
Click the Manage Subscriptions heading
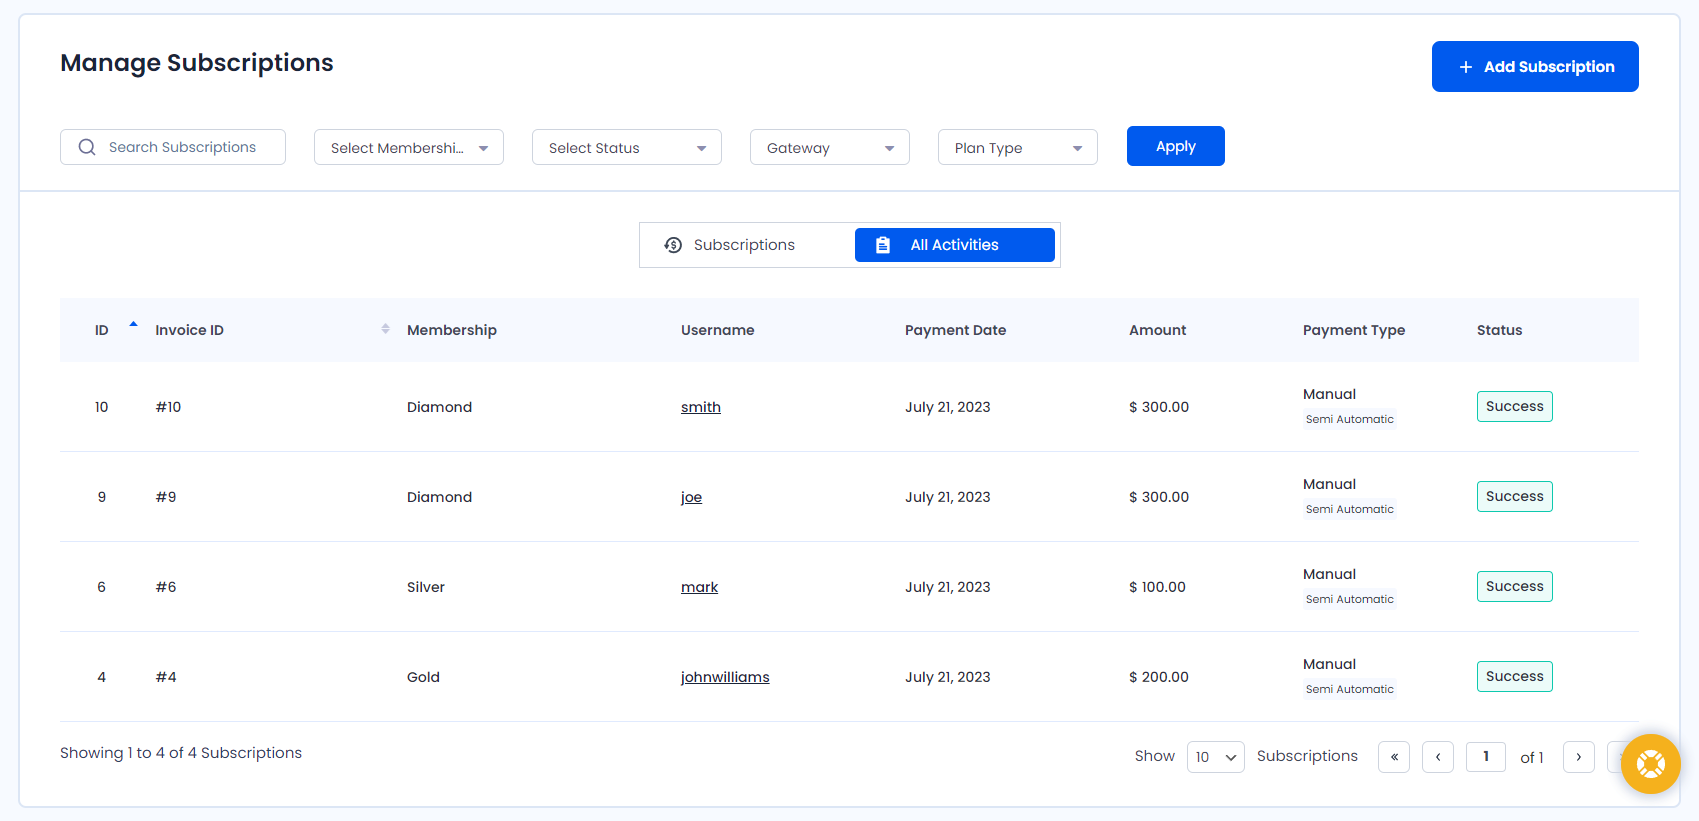(197, 63)
